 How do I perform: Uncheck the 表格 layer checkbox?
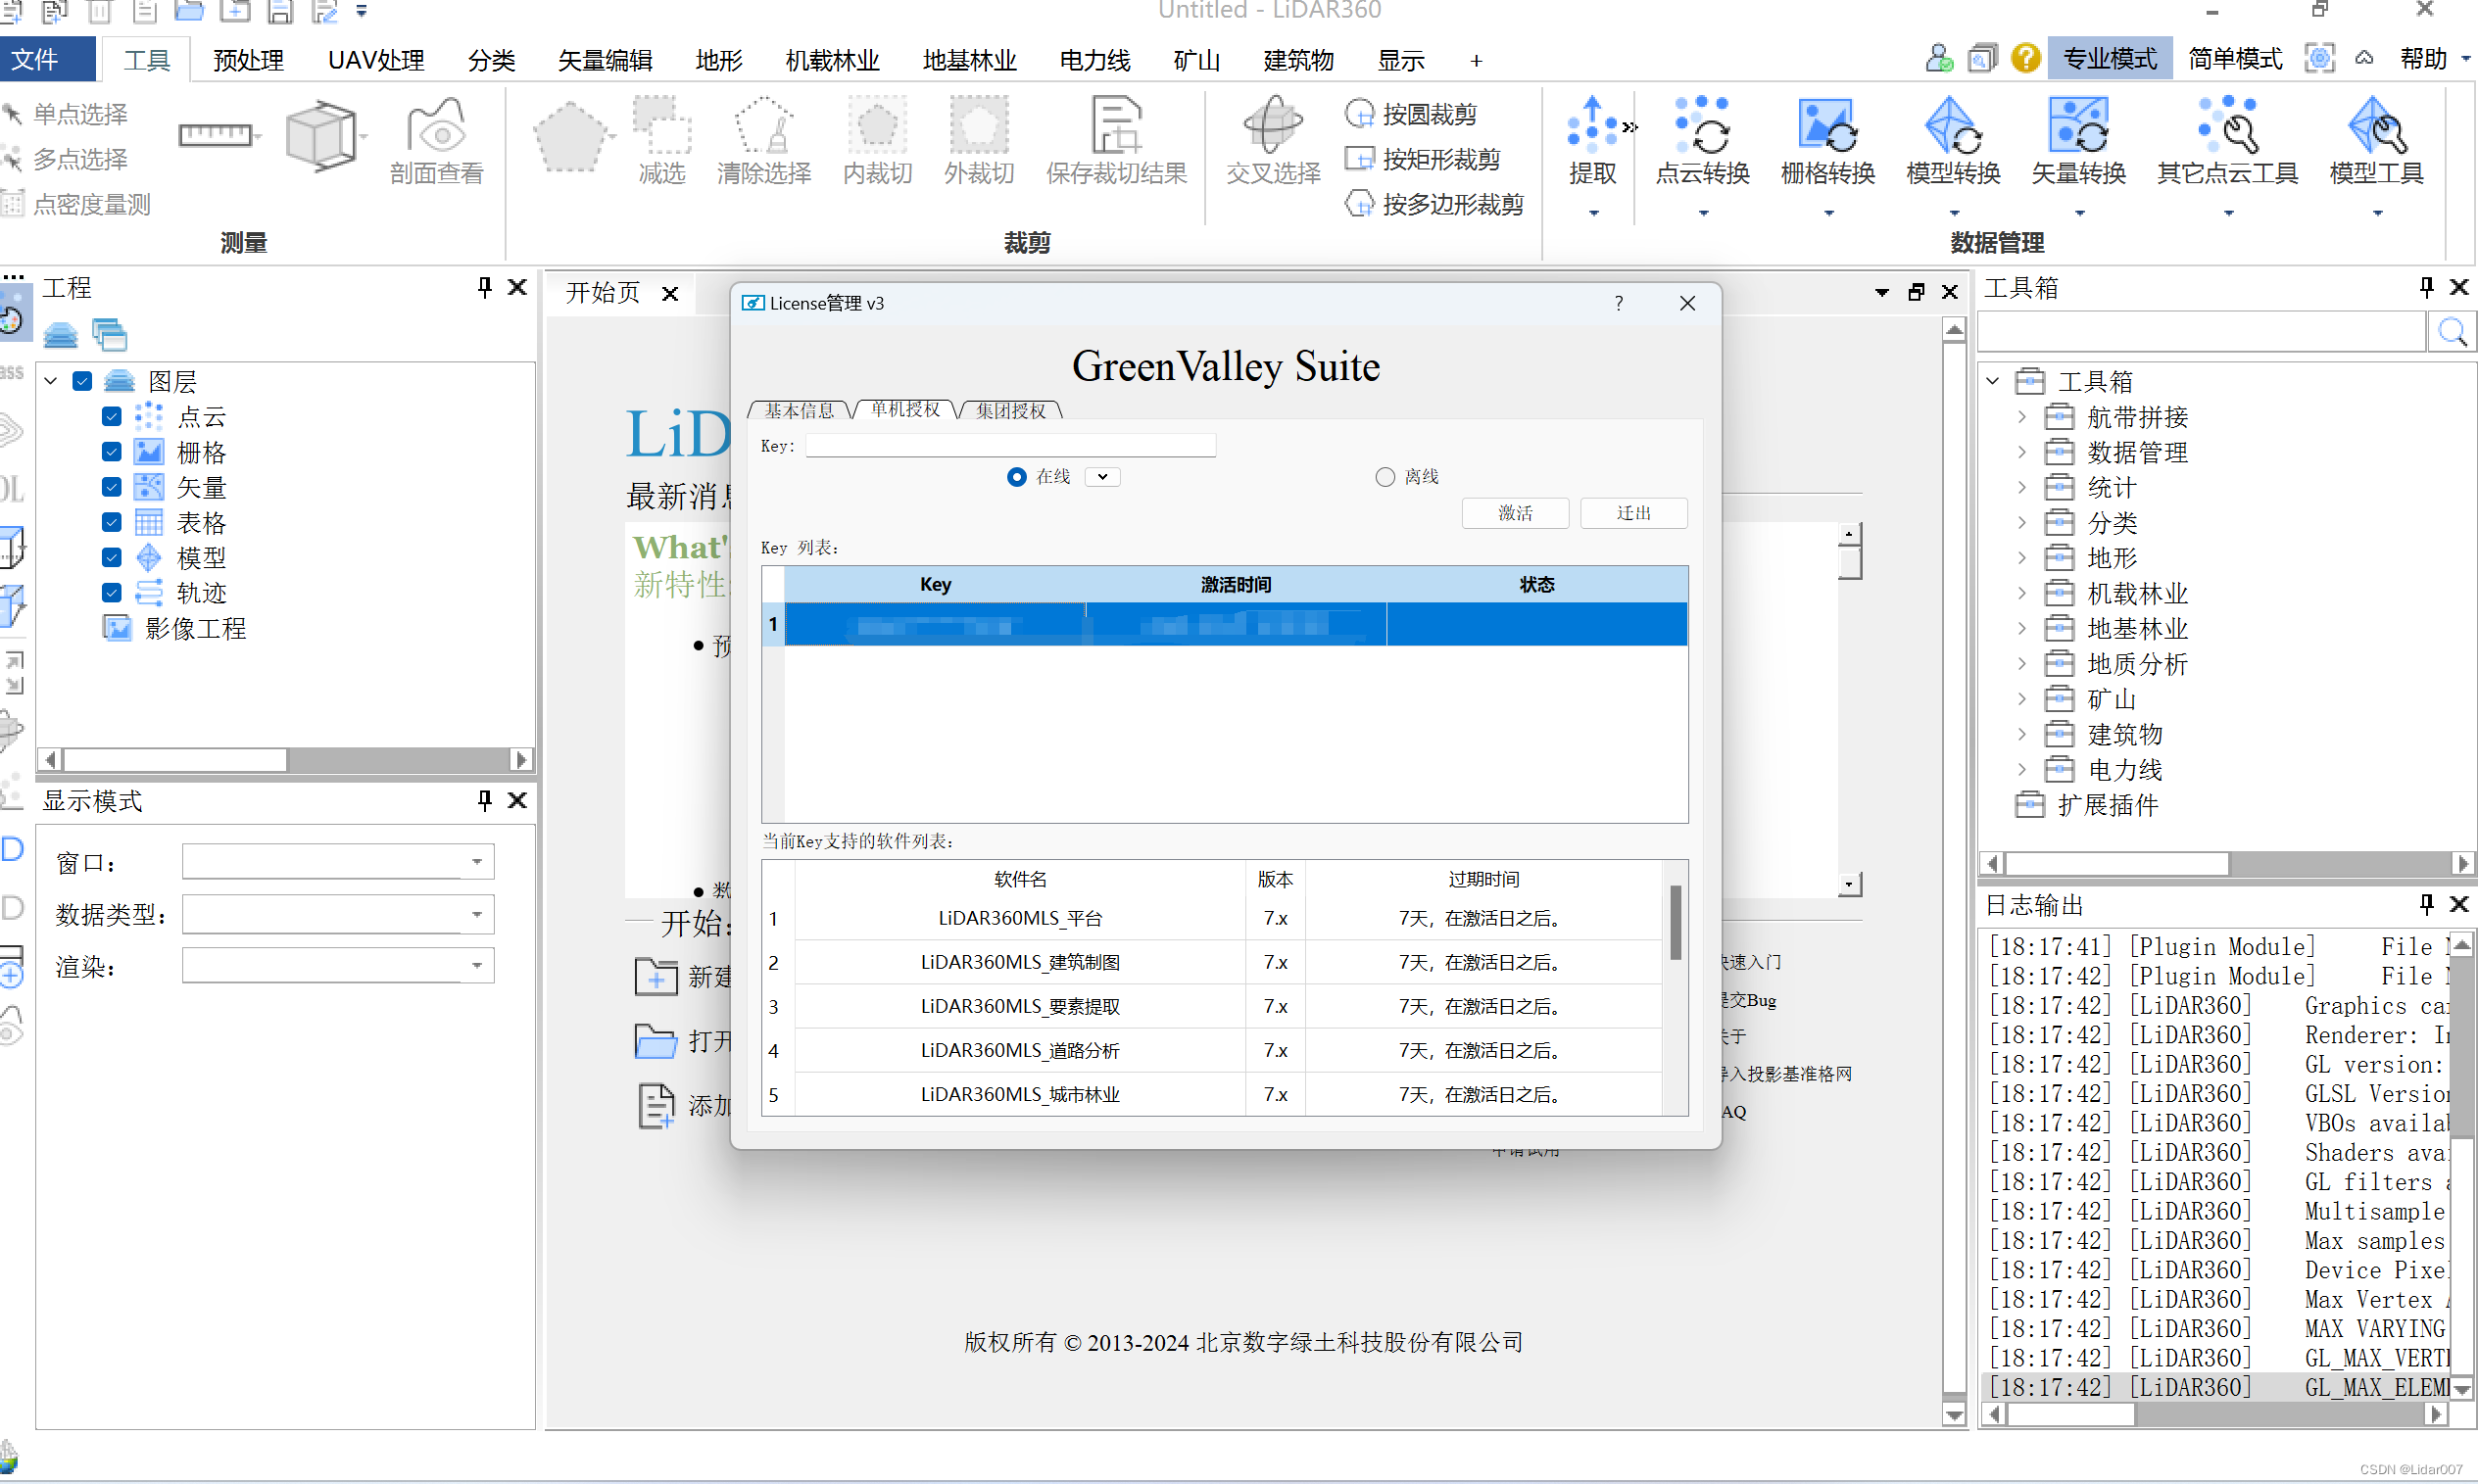(112, 522)
